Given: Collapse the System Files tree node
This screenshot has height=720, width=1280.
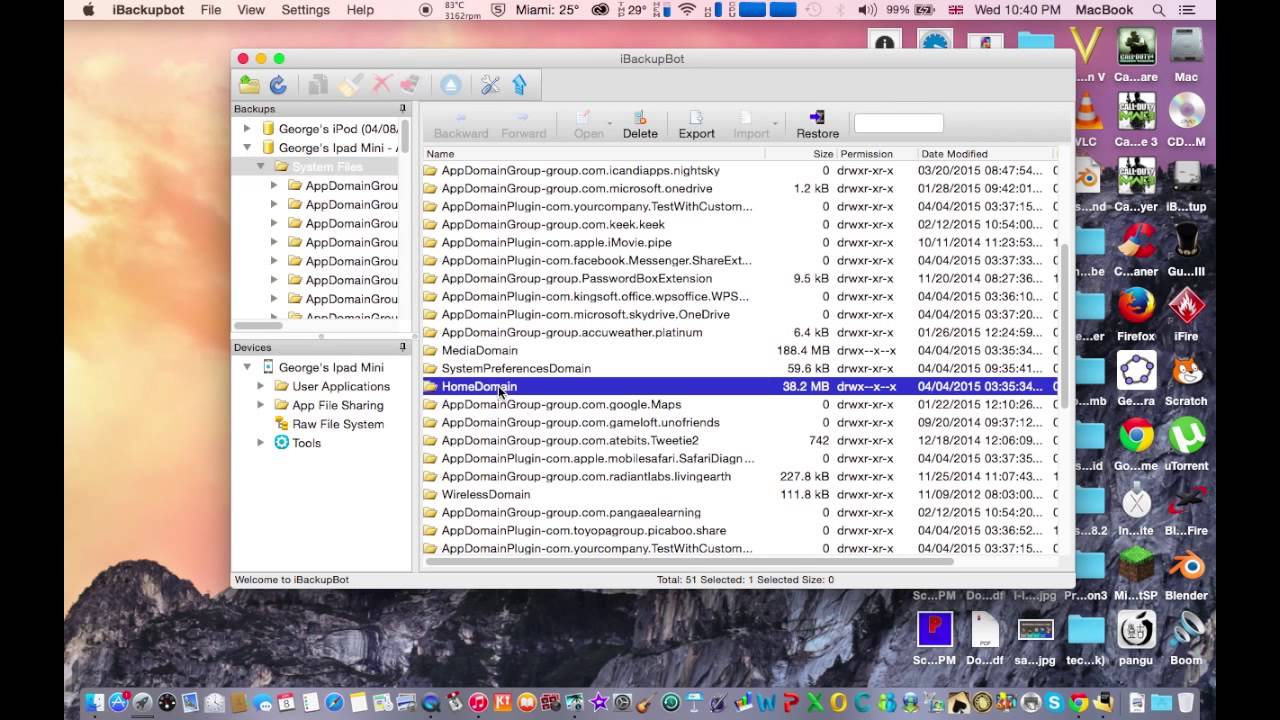Looking at the screenshot, I should tap(261, 166).
